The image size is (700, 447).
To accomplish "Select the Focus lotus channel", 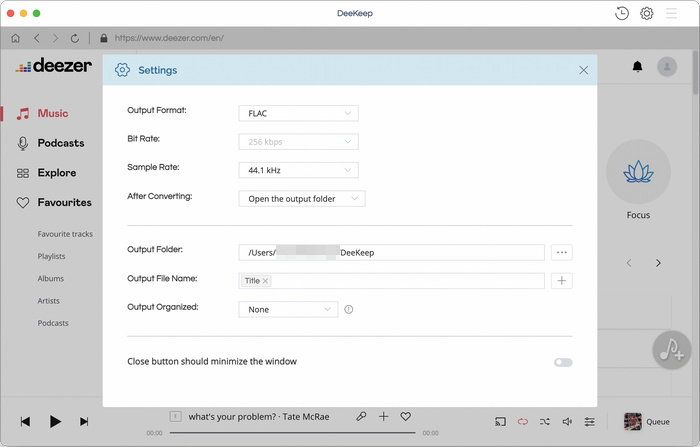I will point(638,172).
